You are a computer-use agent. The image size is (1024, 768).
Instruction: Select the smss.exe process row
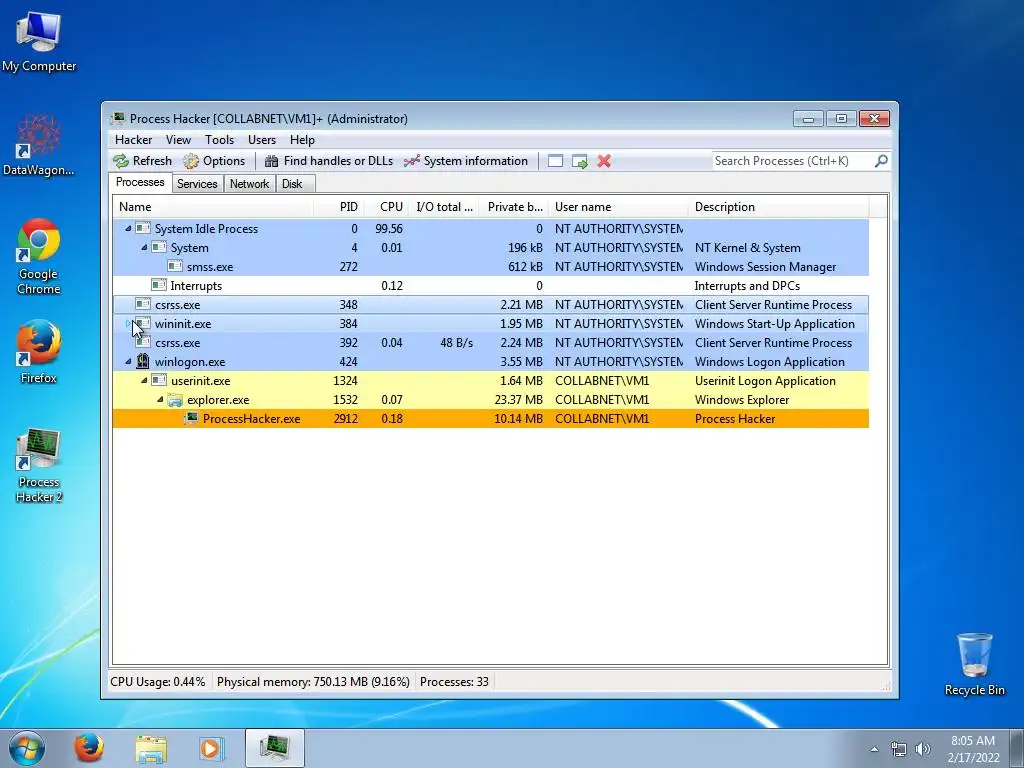pos(490,266)
